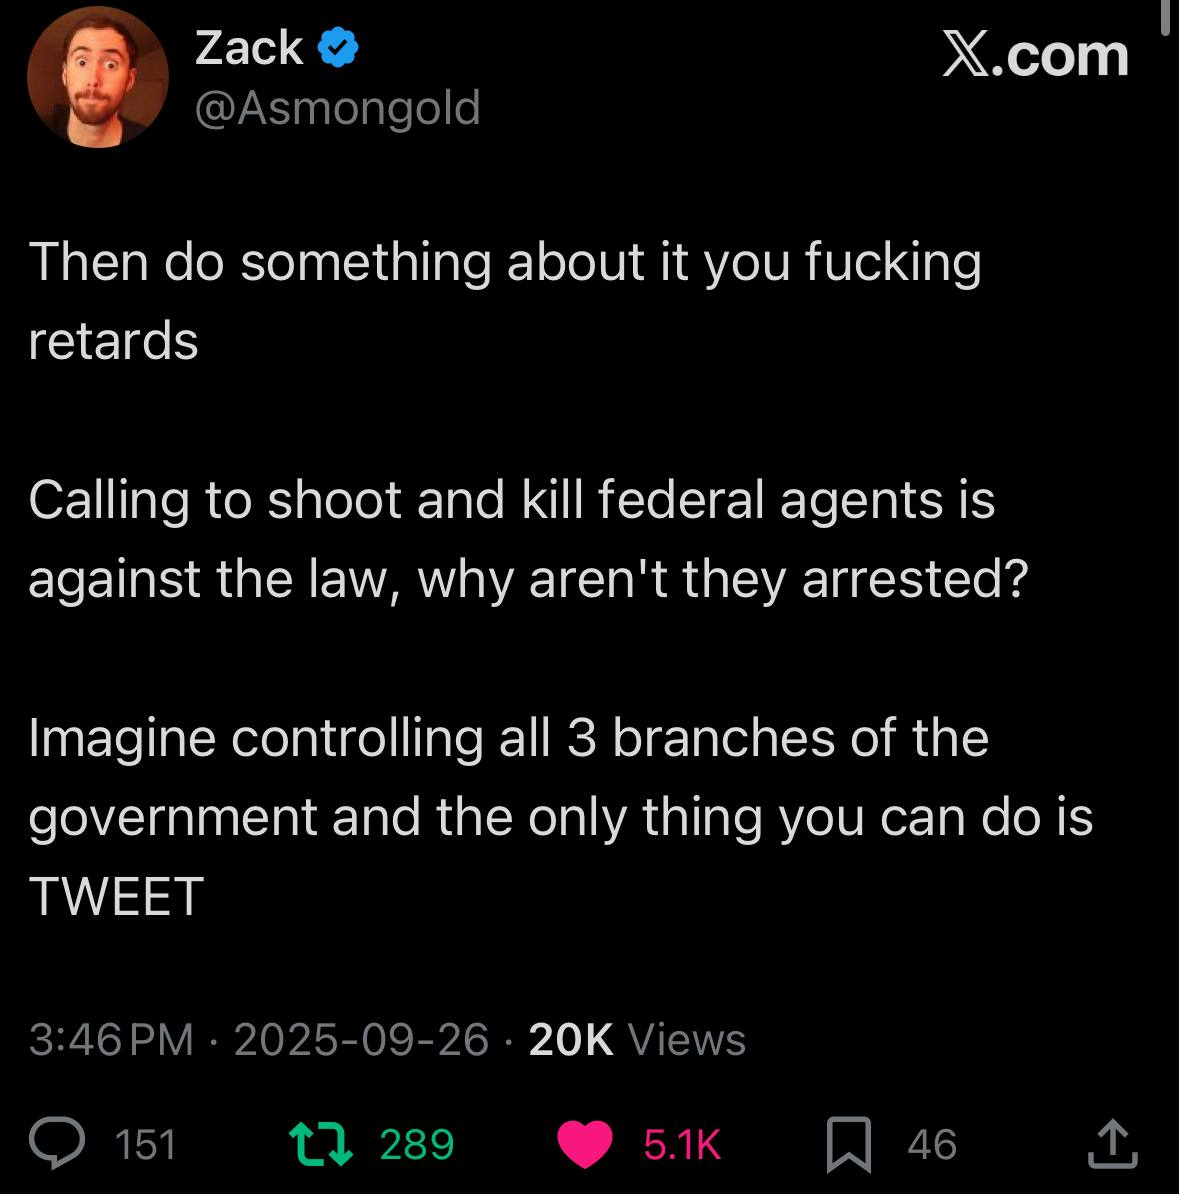
Task: Click the 289 reposts count
Action: pyautogui.click(x=417, y=1145)
